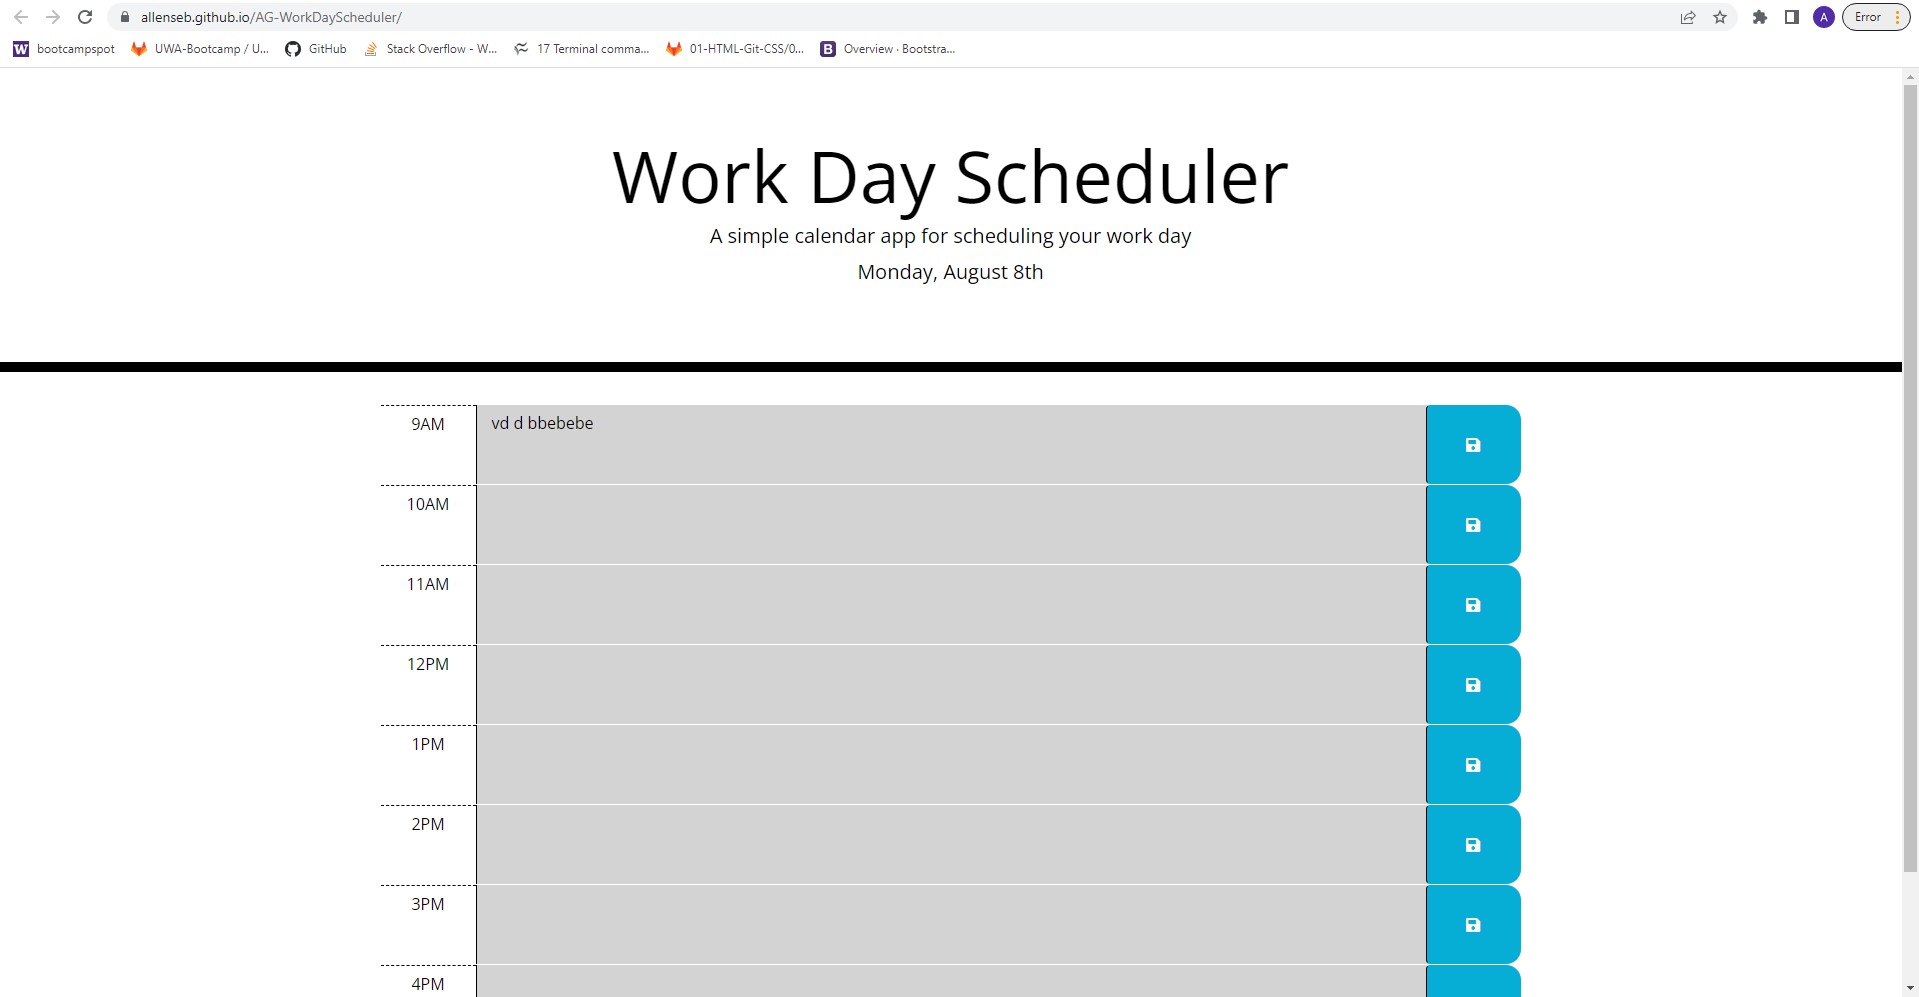
Task: Open the bootcampspot bookmark
Action: click(63, 49)
